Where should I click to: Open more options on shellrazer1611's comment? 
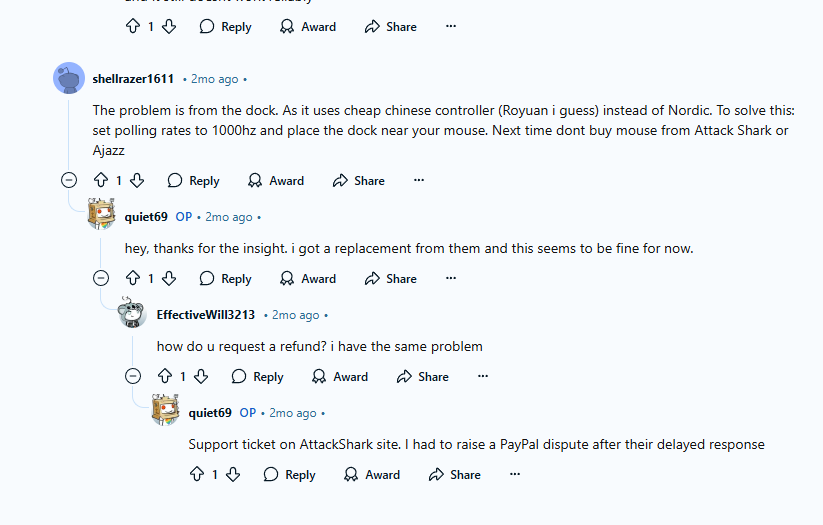coord(419,181)
